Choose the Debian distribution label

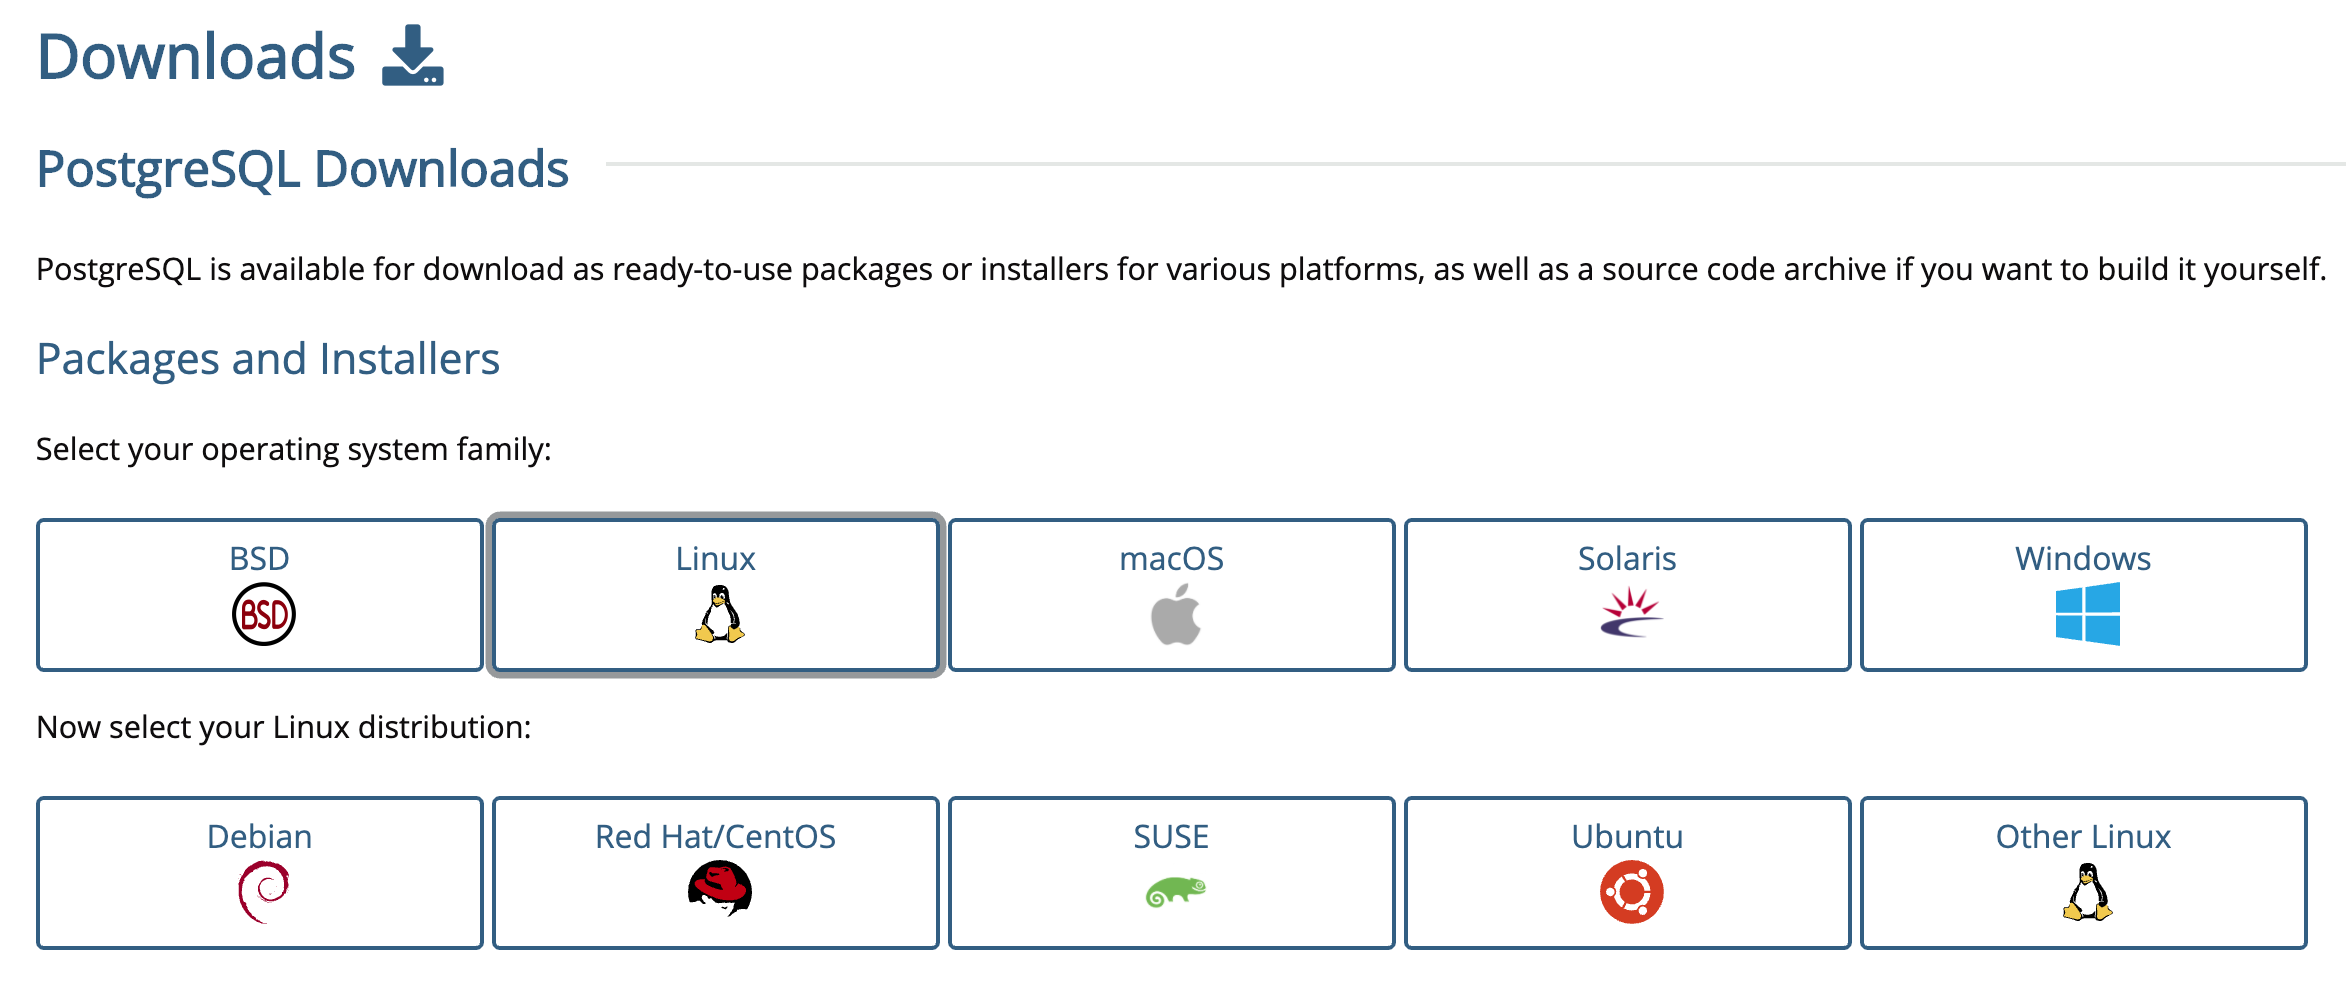259,836
